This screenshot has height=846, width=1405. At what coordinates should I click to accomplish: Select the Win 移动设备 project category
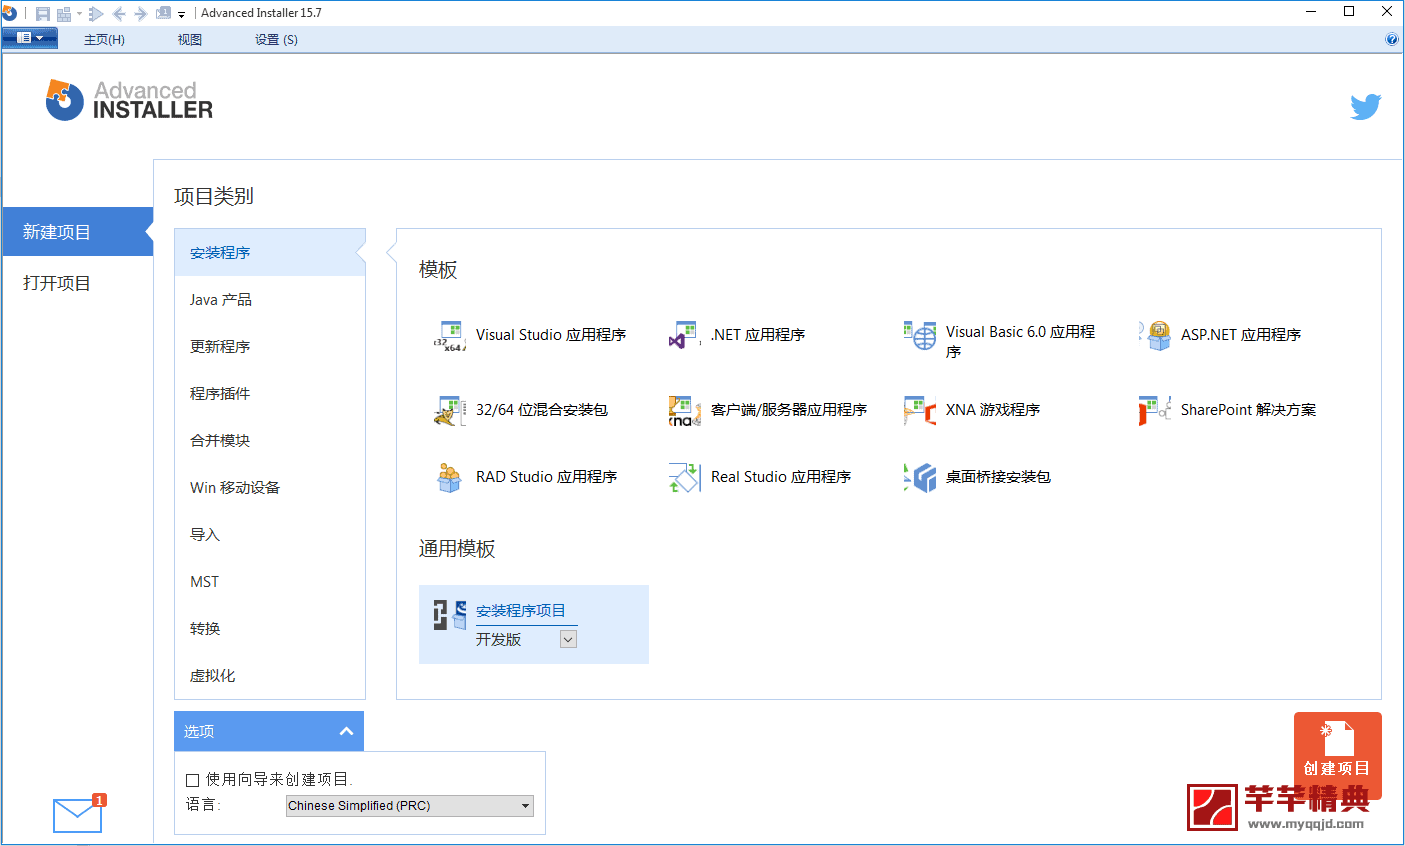pos(270,487)
